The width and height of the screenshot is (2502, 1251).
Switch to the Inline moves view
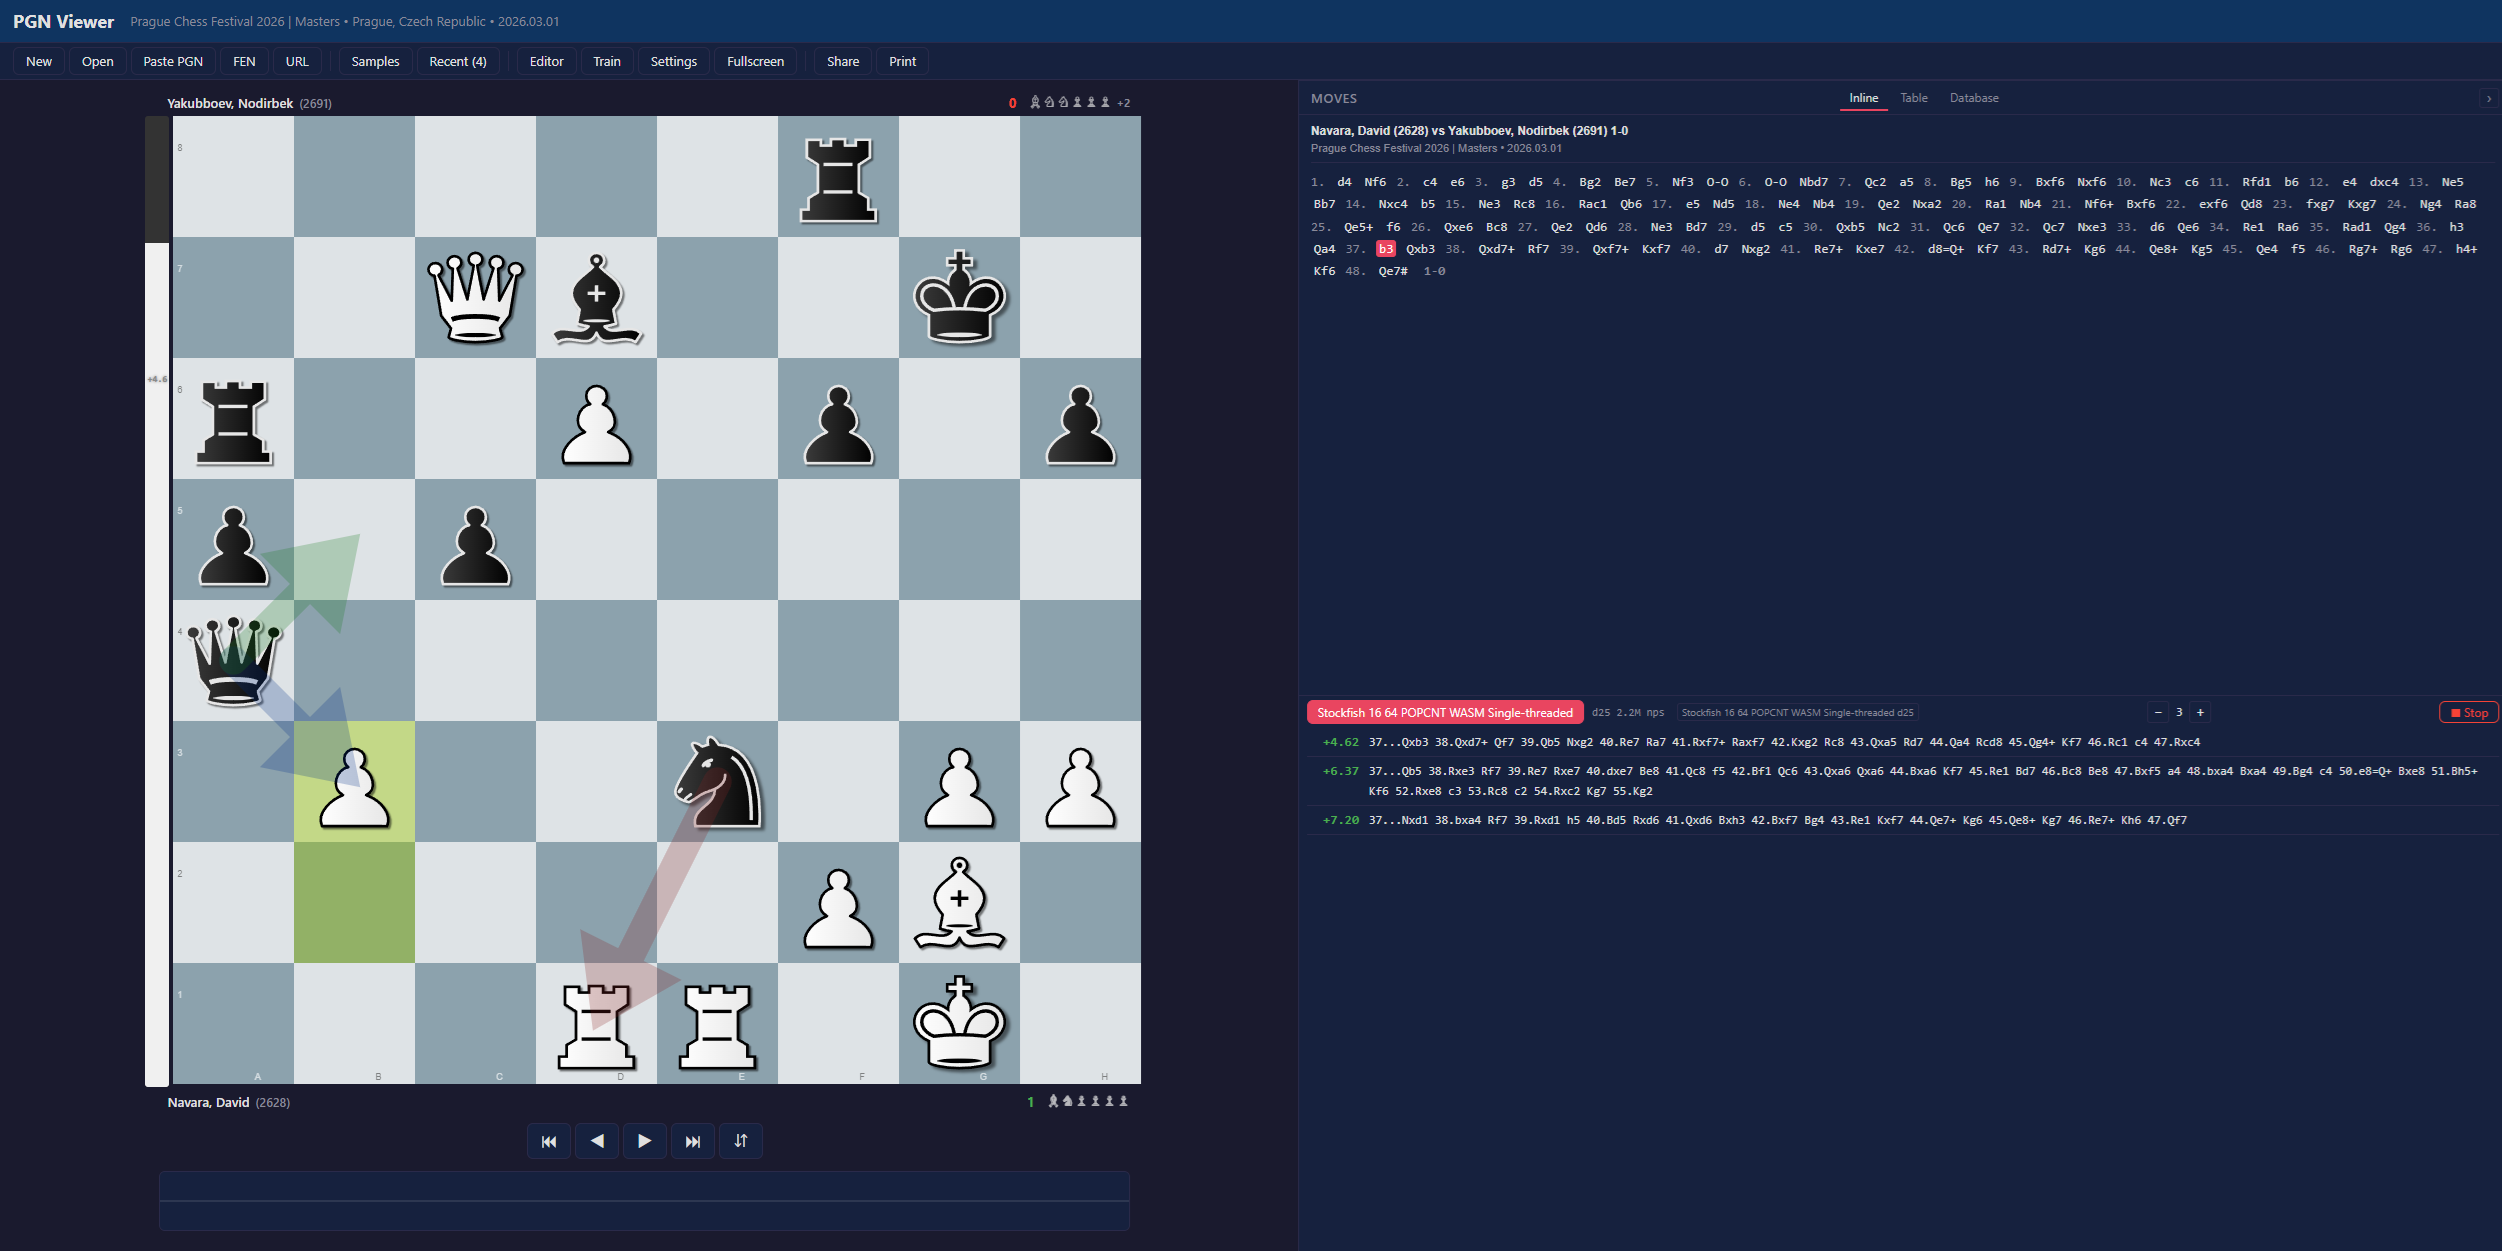coord(1863,98)
